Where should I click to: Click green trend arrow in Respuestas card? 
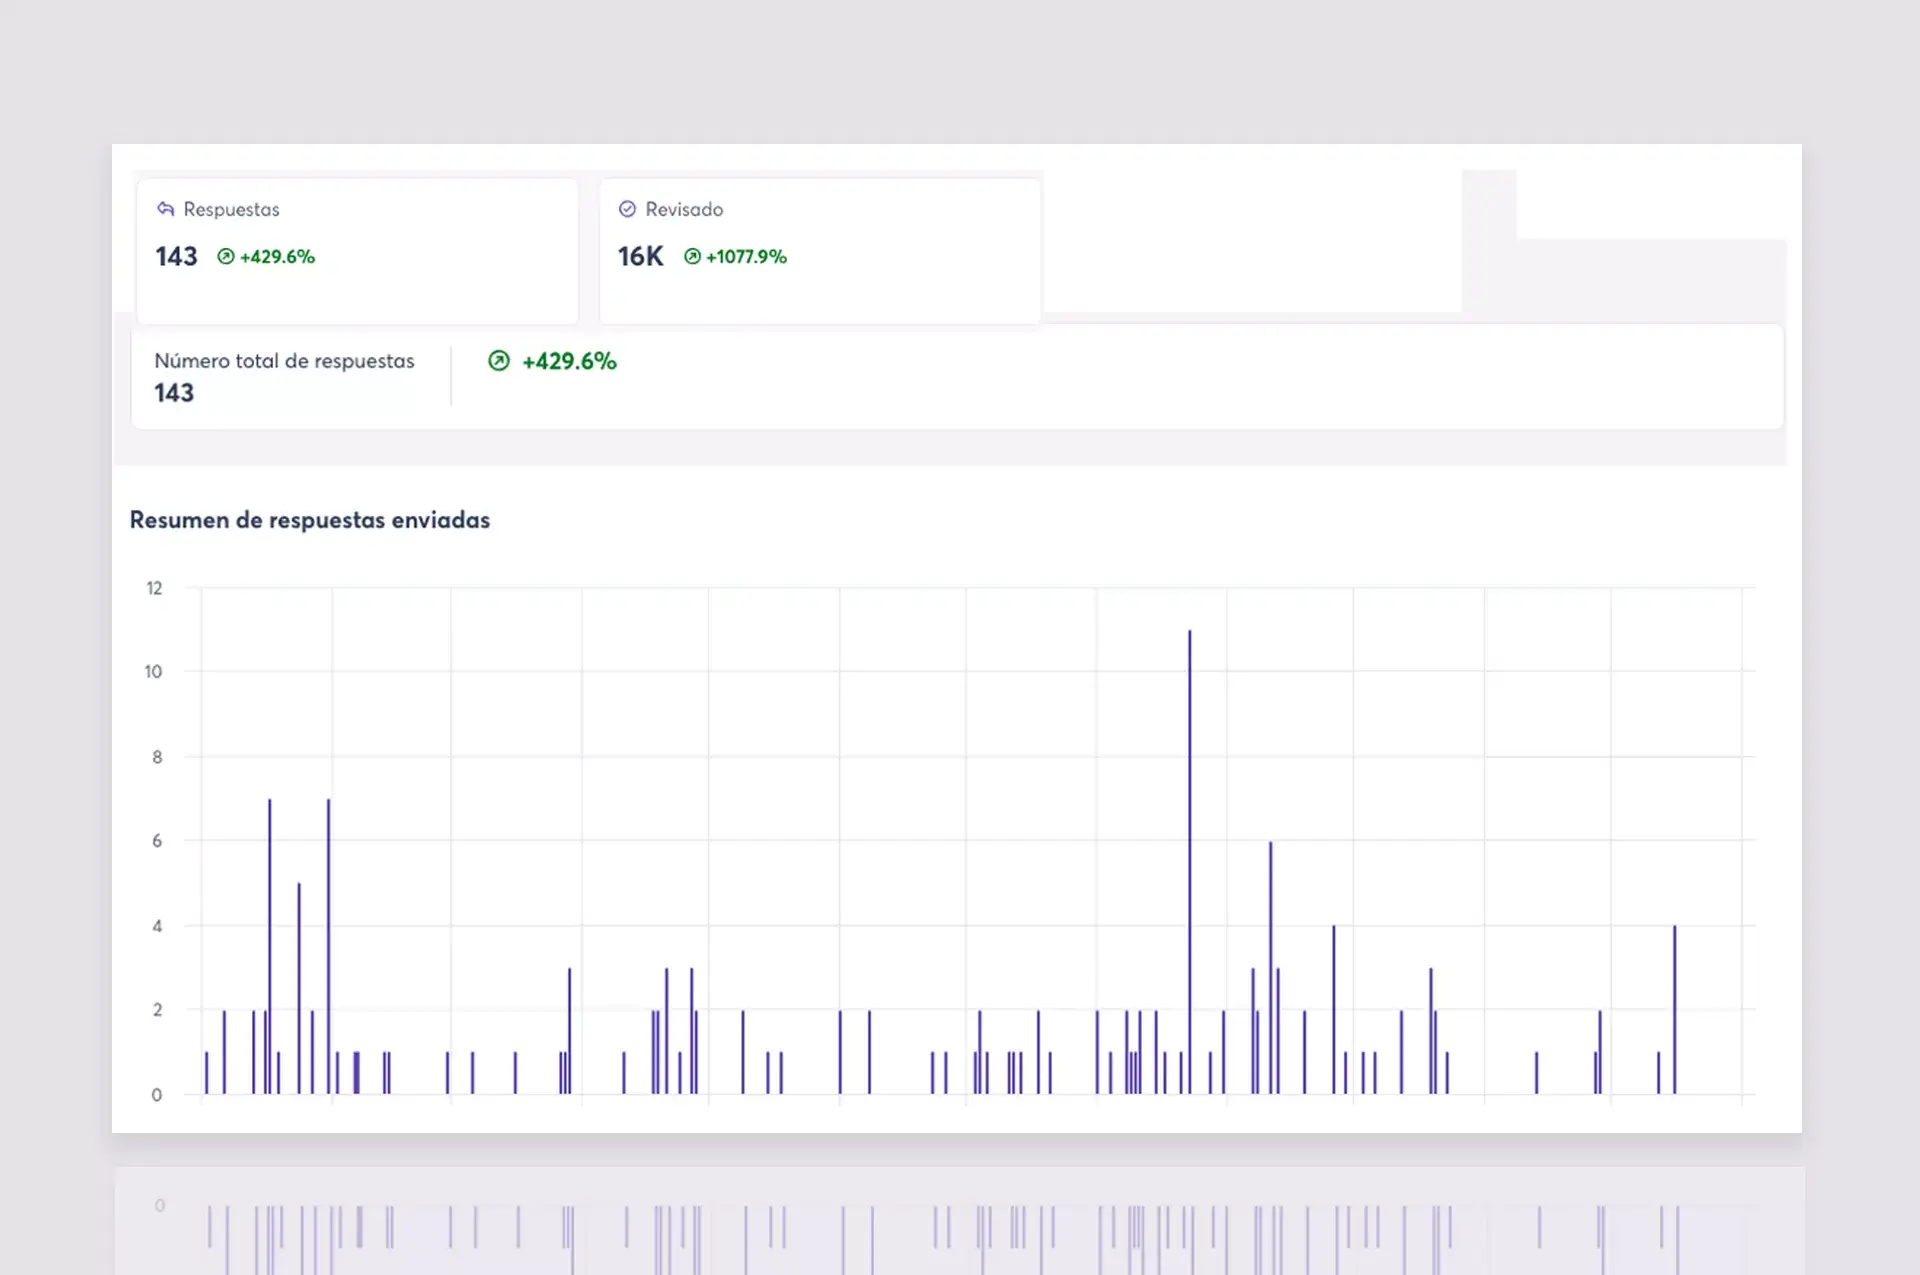click(226, 257)
